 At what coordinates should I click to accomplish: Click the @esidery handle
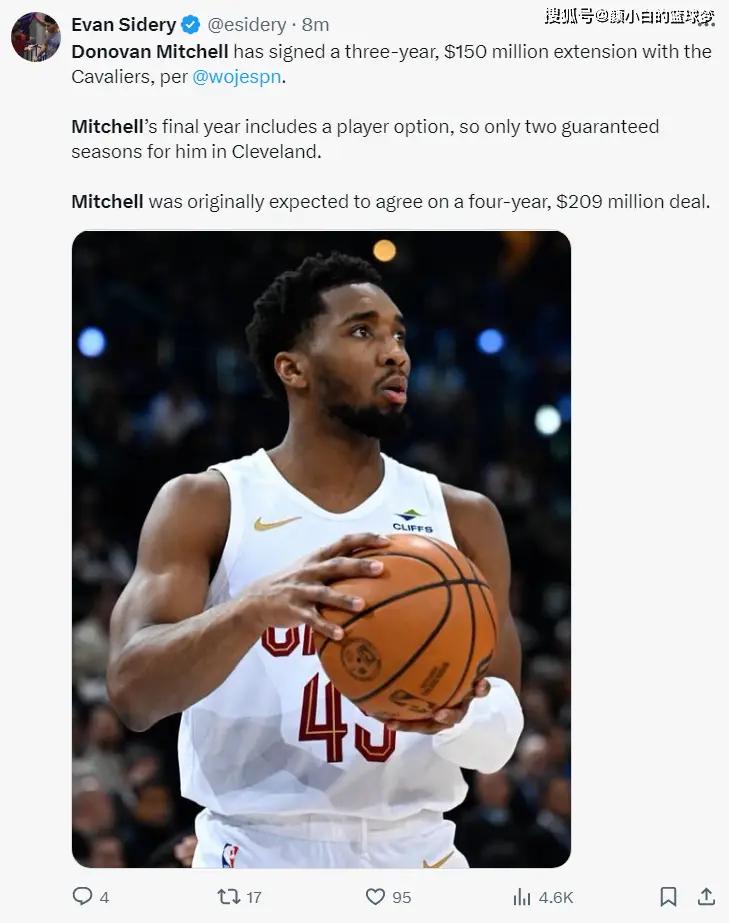coord(247,25)
